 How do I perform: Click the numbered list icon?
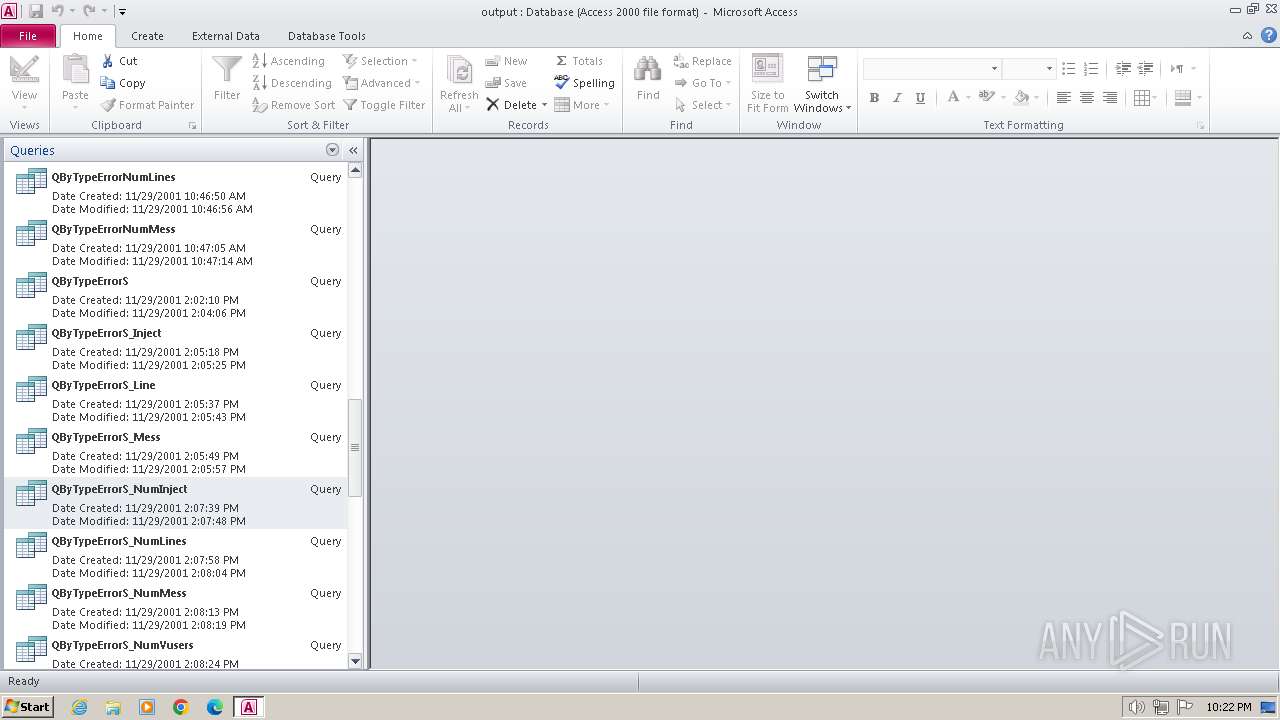tap(1091, 69)
